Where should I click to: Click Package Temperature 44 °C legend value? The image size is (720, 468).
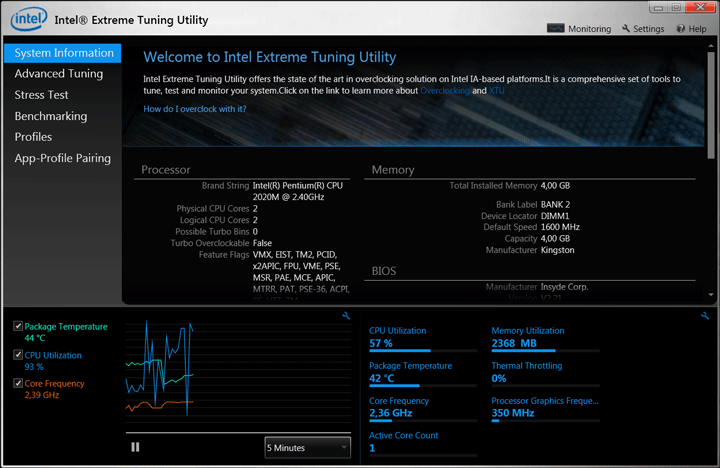click(x=35, y=338)
